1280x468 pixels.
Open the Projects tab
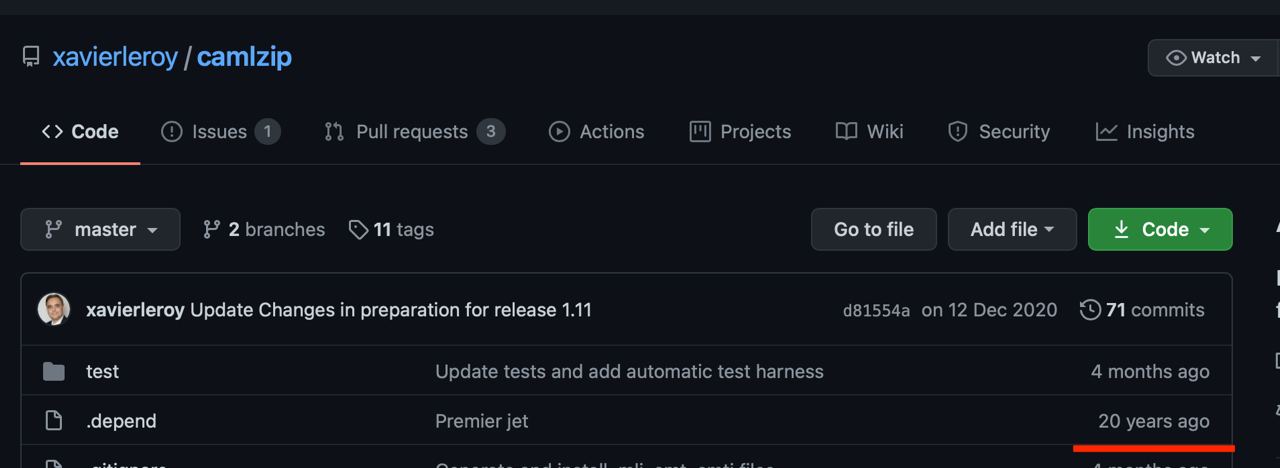coord(740,131)
